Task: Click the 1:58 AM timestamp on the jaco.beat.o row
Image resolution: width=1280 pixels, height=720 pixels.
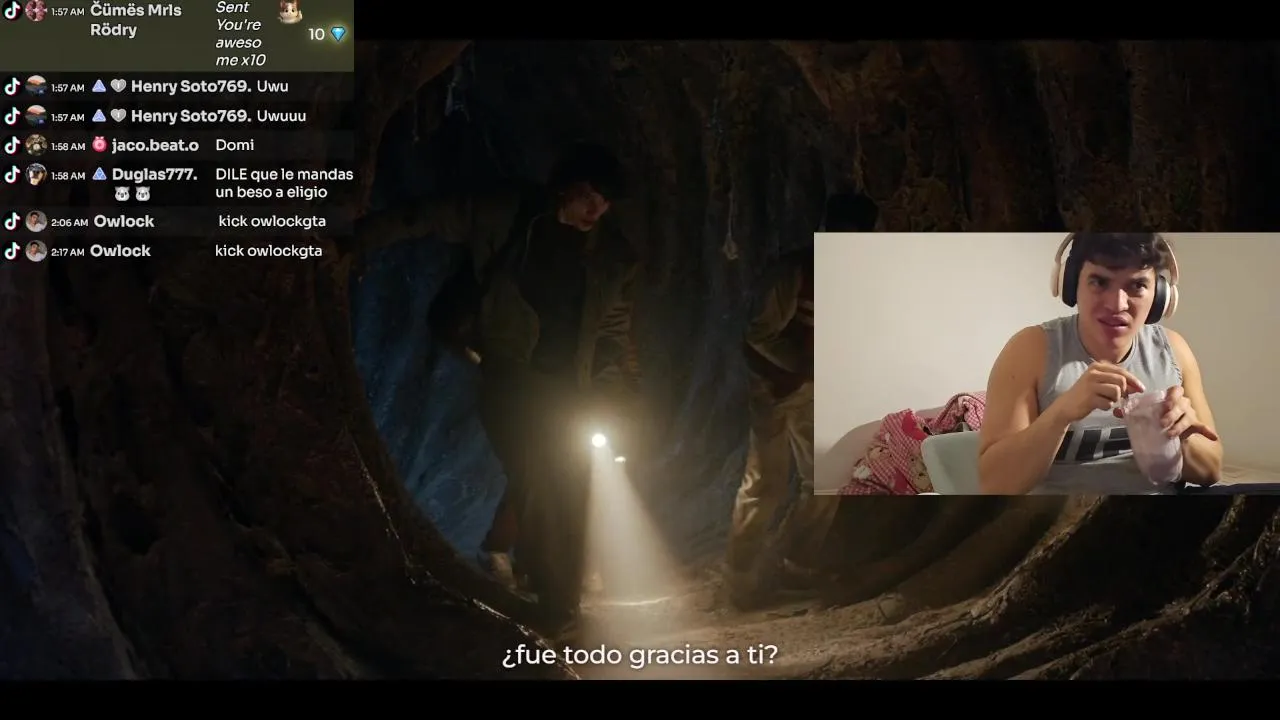Action: (68, 146)
